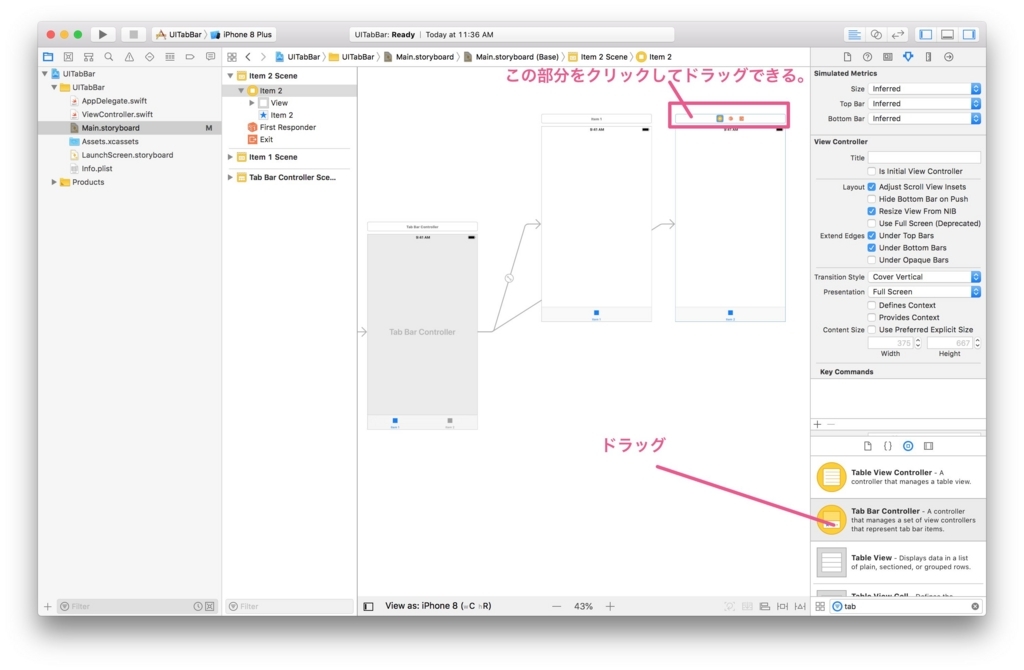1024x670 pixels.
Task: Select Tab Bar Controller library item
Action: pyautogui.click(x=898, y=520)
